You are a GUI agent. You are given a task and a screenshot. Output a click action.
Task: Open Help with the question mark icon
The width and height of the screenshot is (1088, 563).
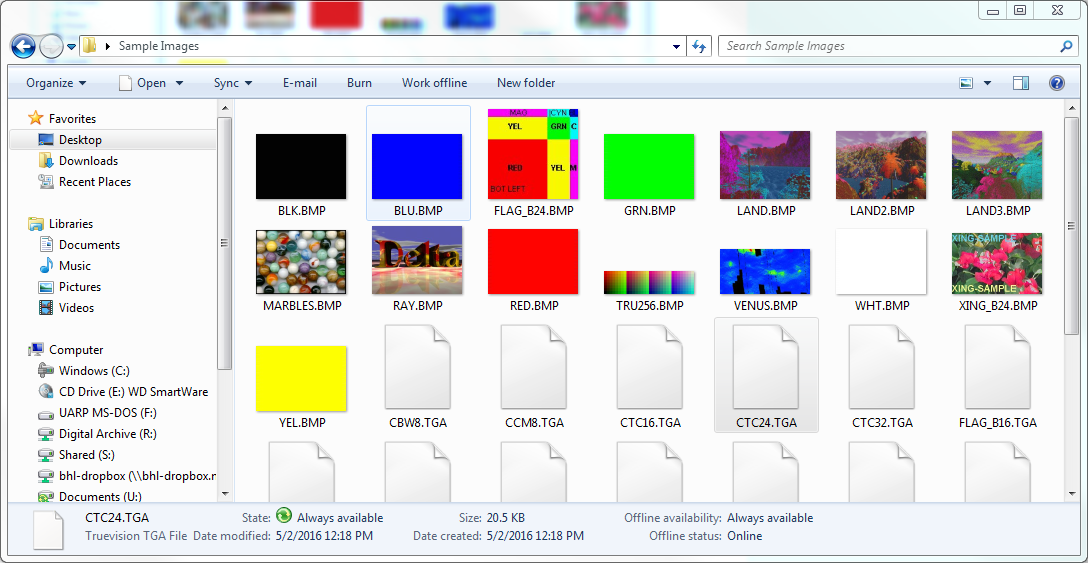(x=1057, y=83)
